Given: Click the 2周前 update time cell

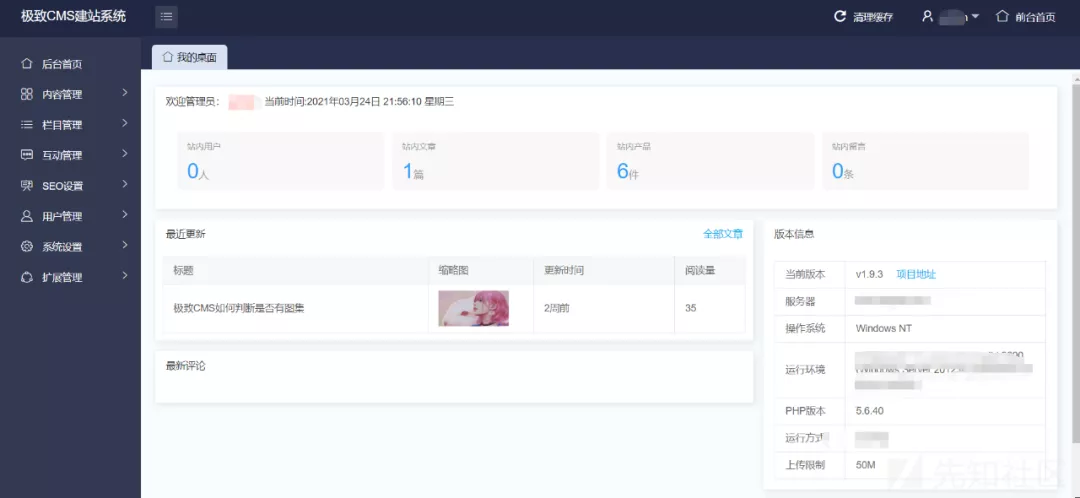Looking at the screenshot, I should [x=604, y=309].
